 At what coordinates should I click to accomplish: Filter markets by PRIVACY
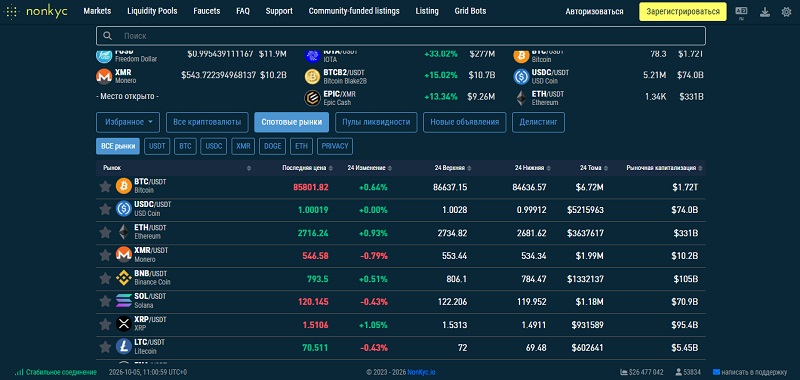[x=335, y=146]
